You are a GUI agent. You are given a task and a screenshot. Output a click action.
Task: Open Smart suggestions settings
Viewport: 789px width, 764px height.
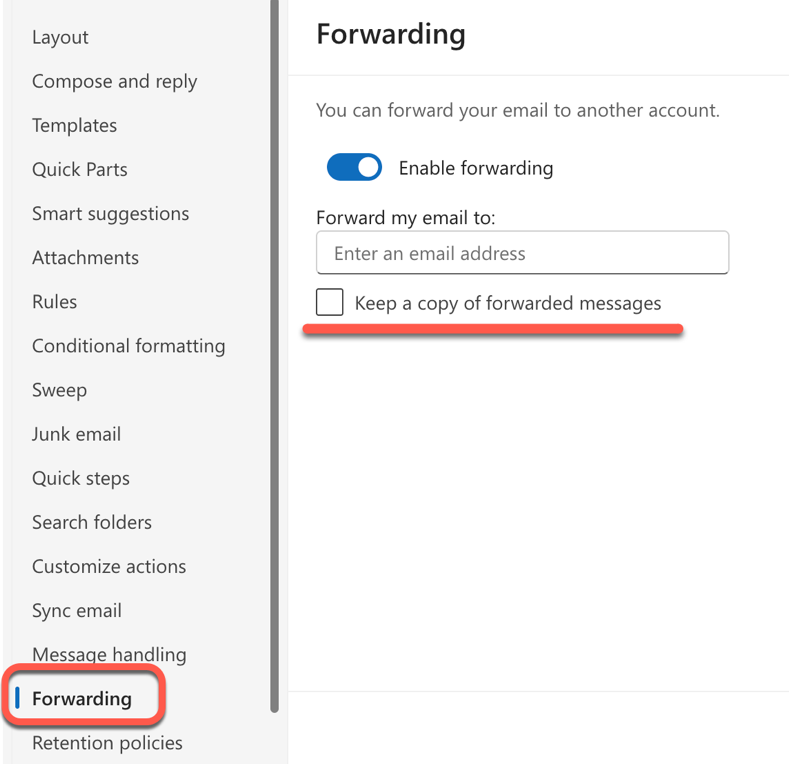[110, 213]
